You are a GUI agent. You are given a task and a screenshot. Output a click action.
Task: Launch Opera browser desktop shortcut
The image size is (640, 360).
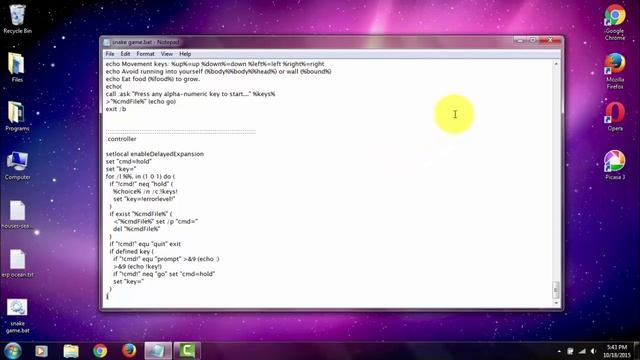coord(615,116)
